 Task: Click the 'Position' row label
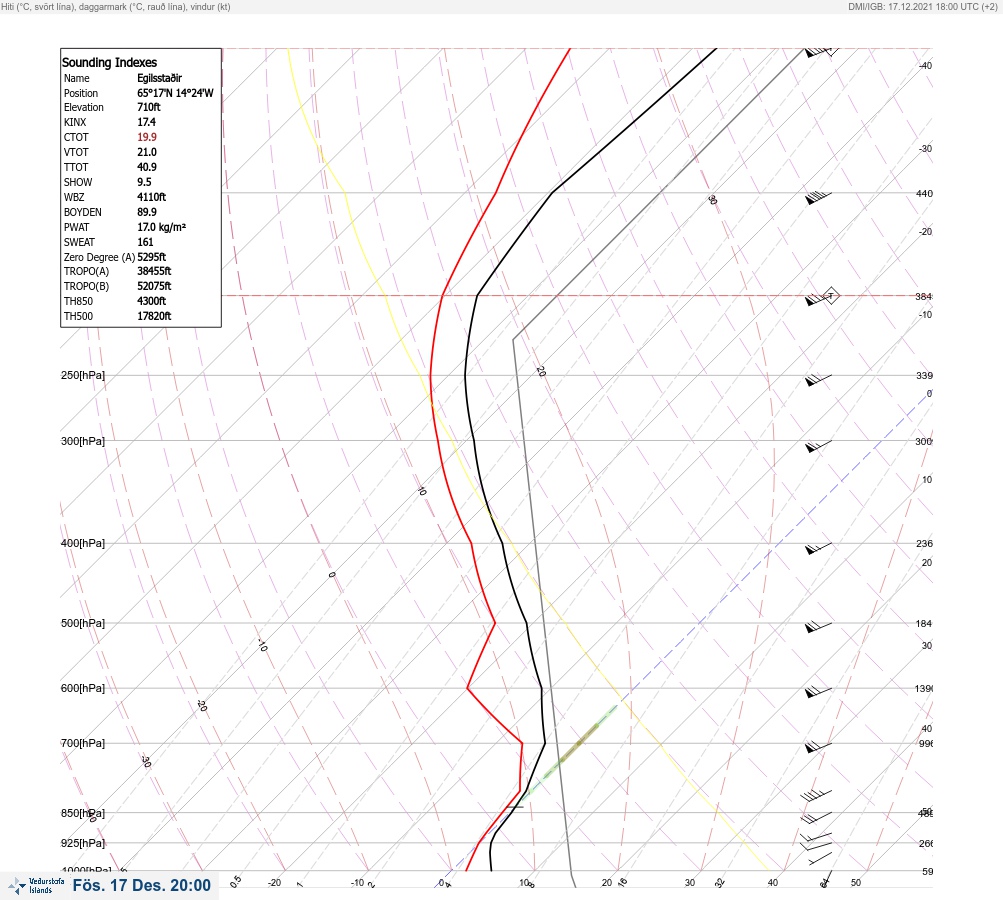pyautogui.click(x=81, y=93)
